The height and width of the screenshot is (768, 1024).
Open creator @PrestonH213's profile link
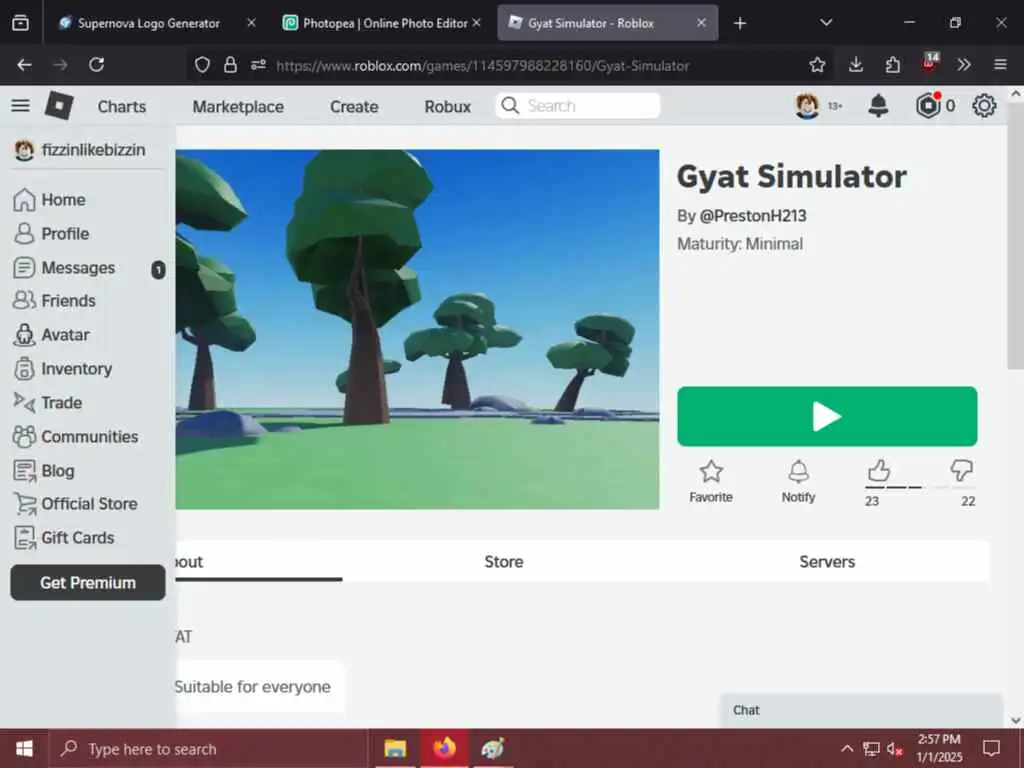(x=753, y=216)
